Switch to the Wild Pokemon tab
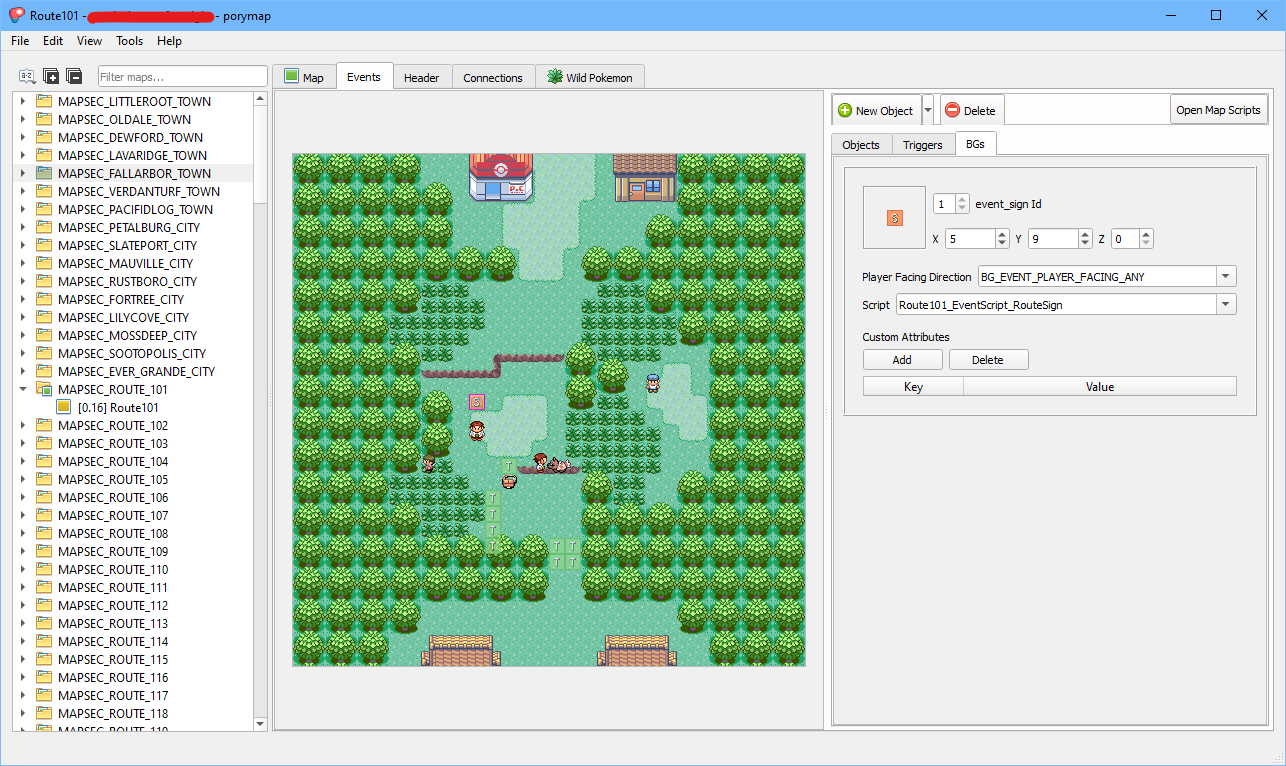1286x766 pixels. [x=590, y=77]
